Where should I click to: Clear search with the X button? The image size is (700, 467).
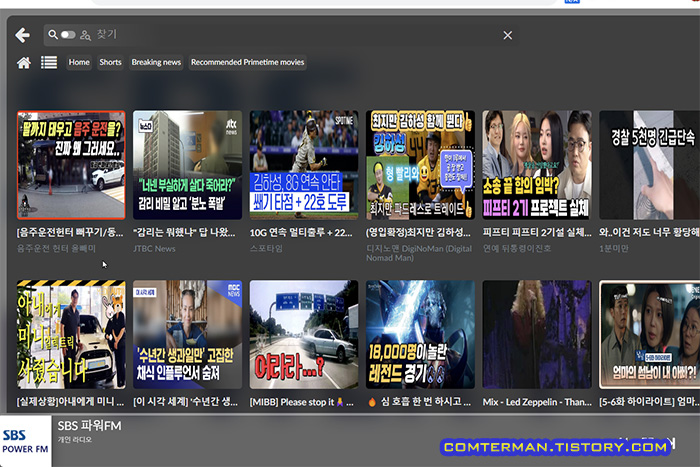508,35
